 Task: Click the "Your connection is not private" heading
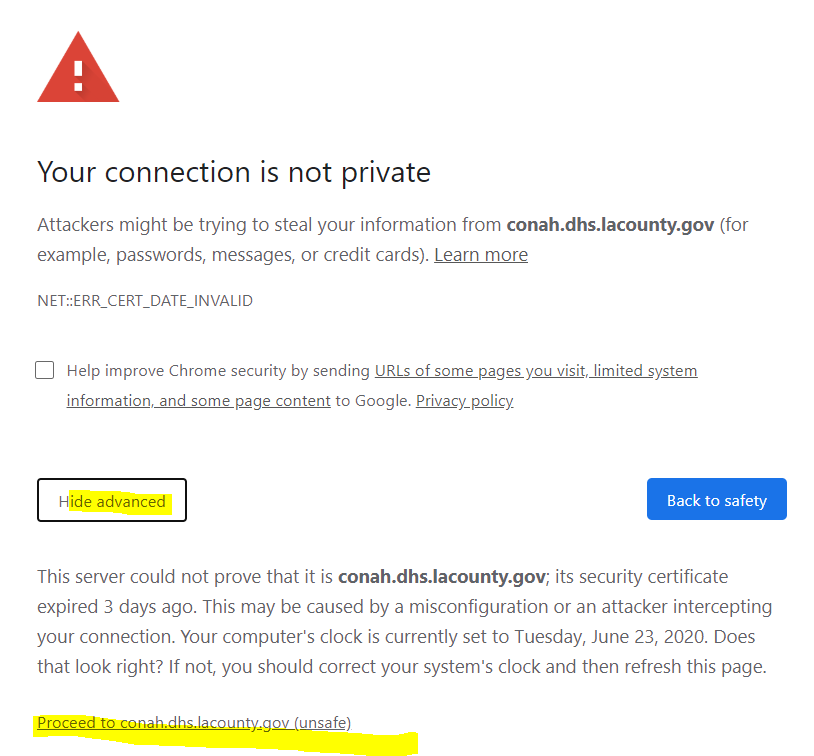(x=234, y=172)
